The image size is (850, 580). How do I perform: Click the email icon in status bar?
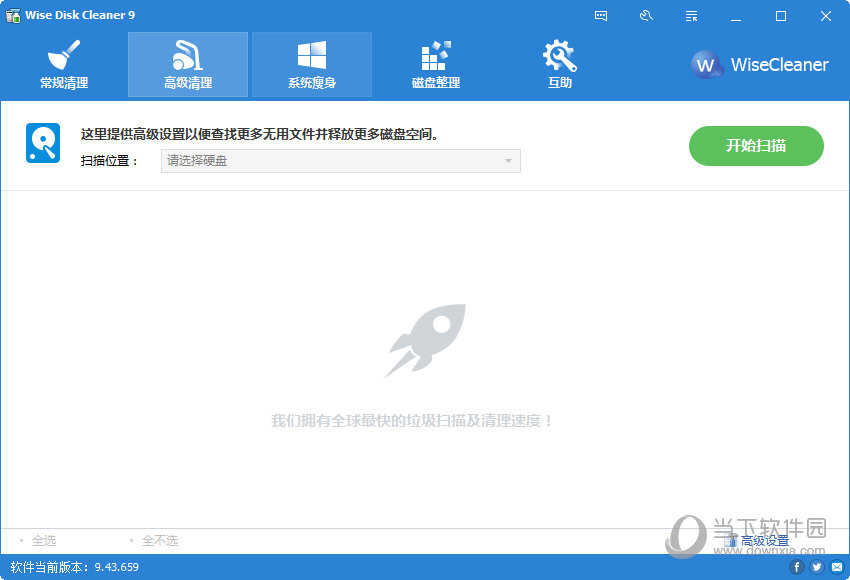coord(837,567)
